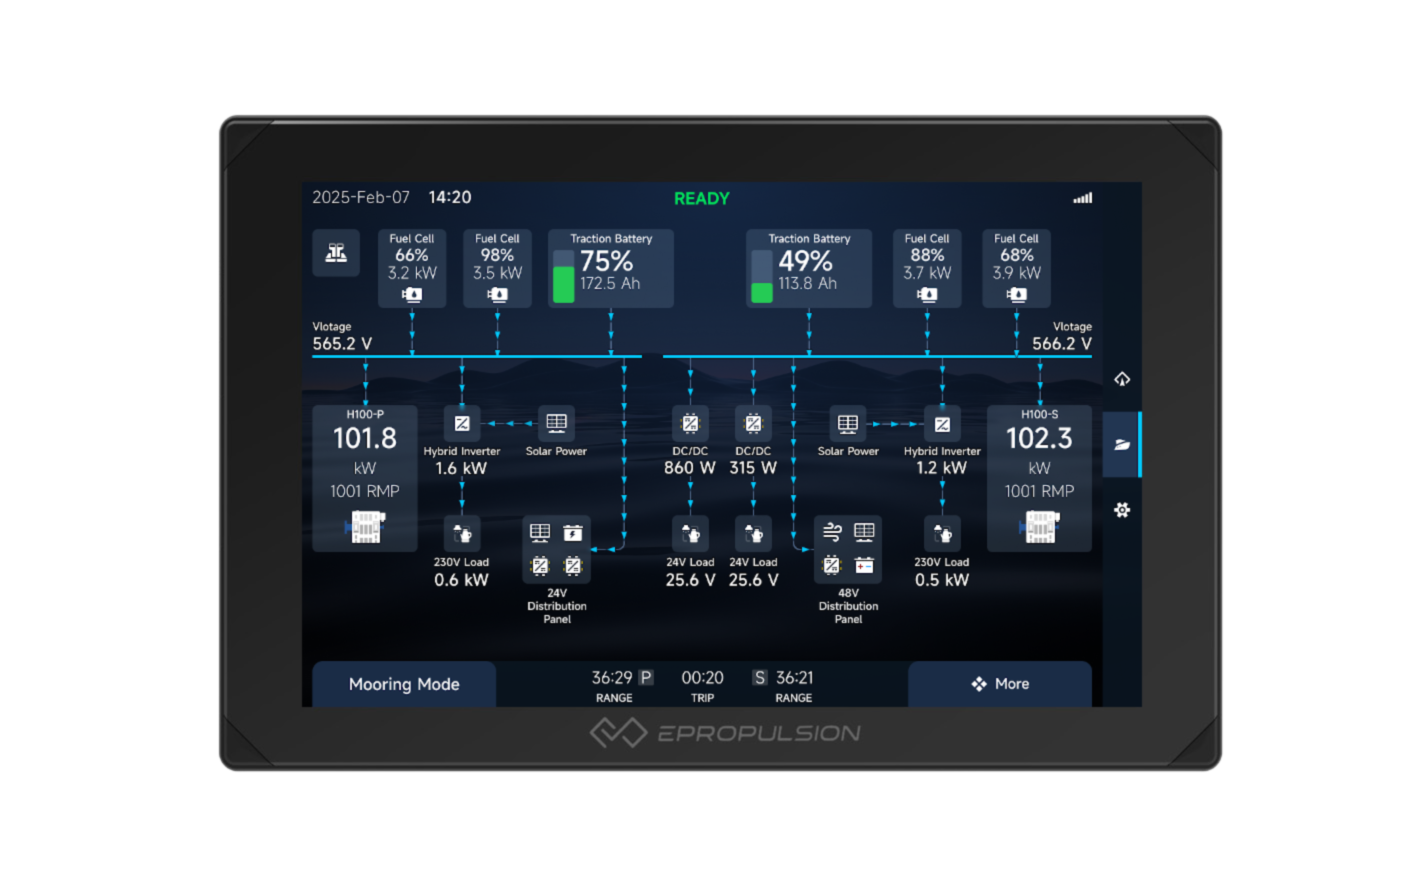
Task: Tap the Solar Power icon beside 1.6 kW inverter
Action: (557, 424)
